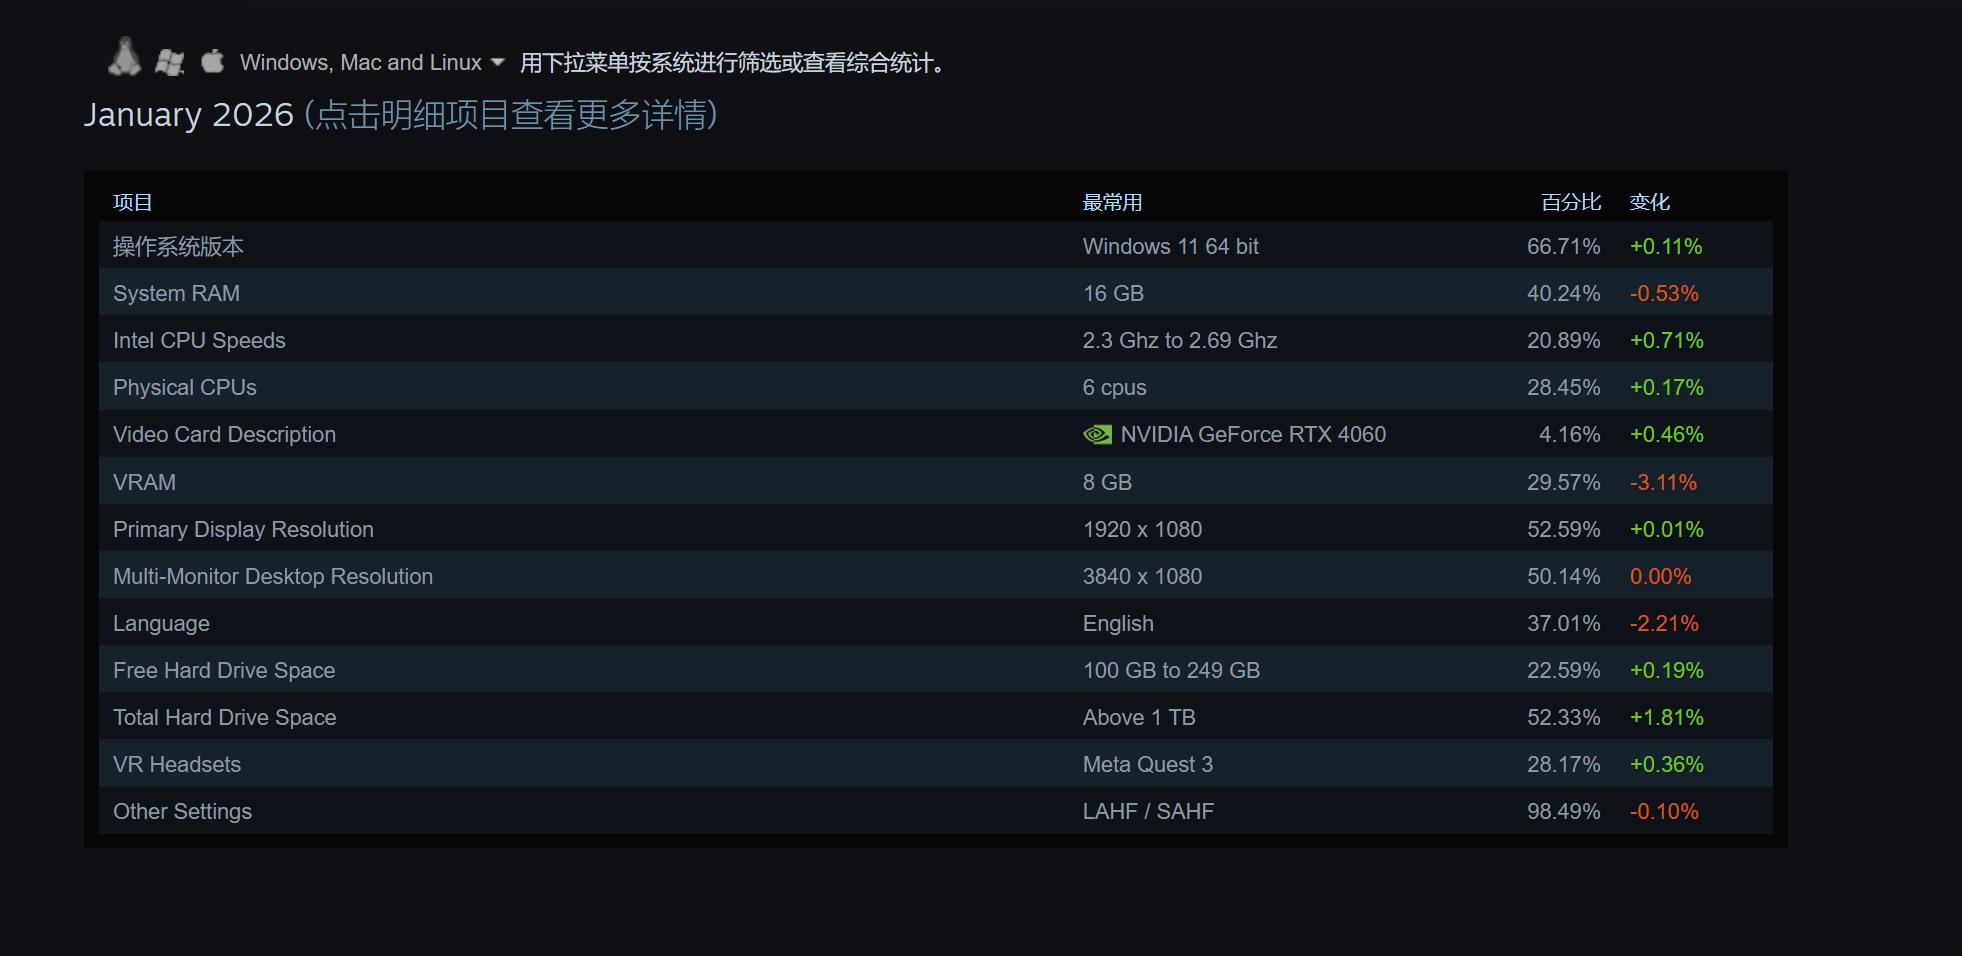
Task: Click the Windows logo icon
Action: (169, 62)
